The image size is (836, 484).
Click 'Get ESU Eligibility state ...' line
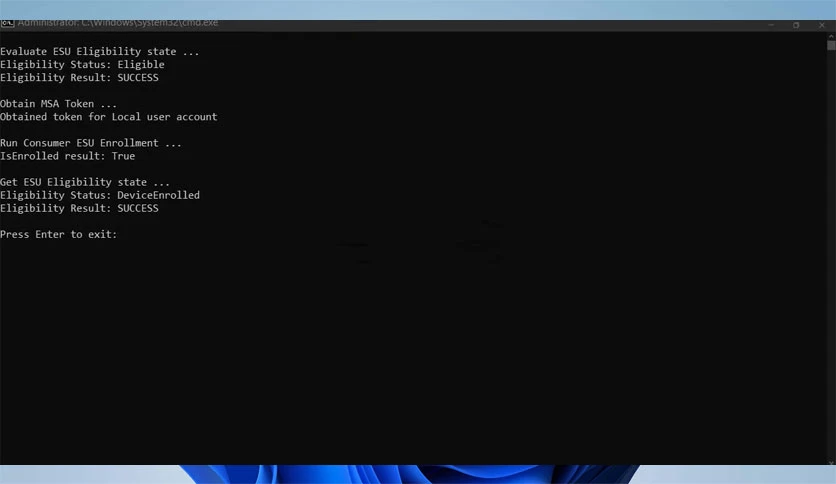click(x=85, y=182)
